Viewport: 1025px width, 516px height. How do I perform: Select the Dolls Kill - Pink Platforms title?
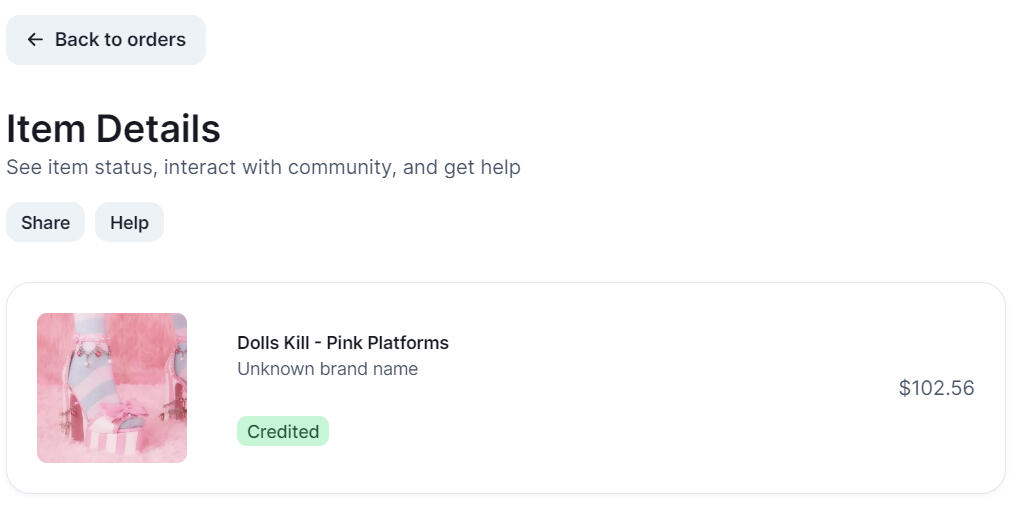click(x=342, y=343)
